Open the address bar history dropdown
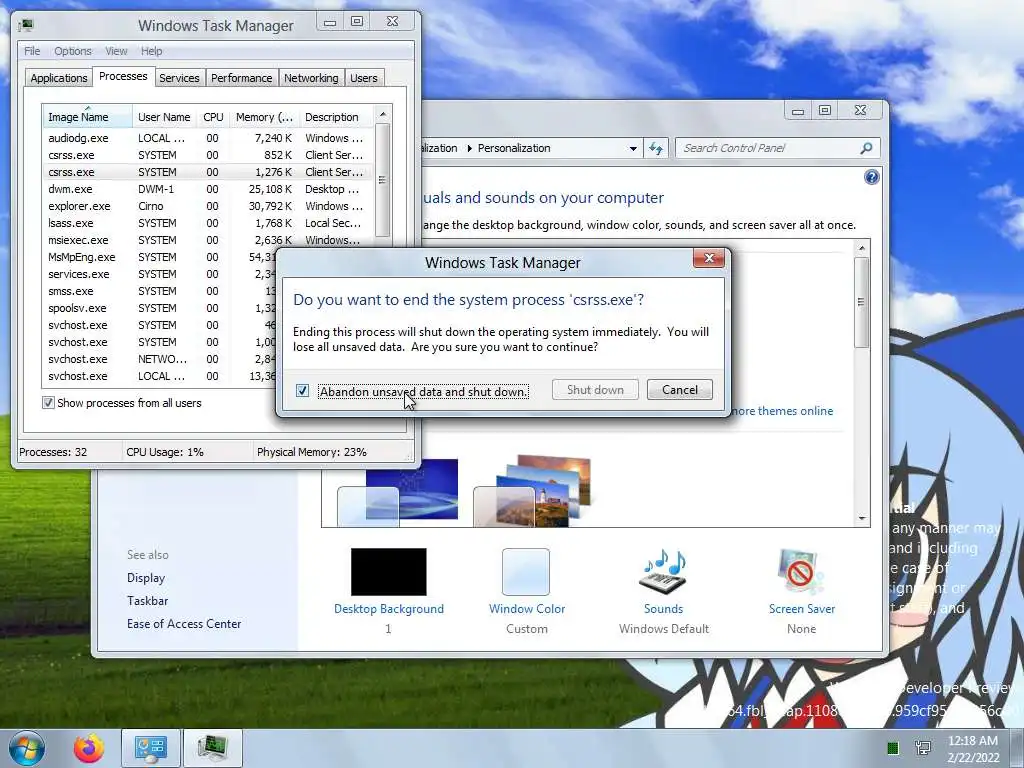 (633, 148)
